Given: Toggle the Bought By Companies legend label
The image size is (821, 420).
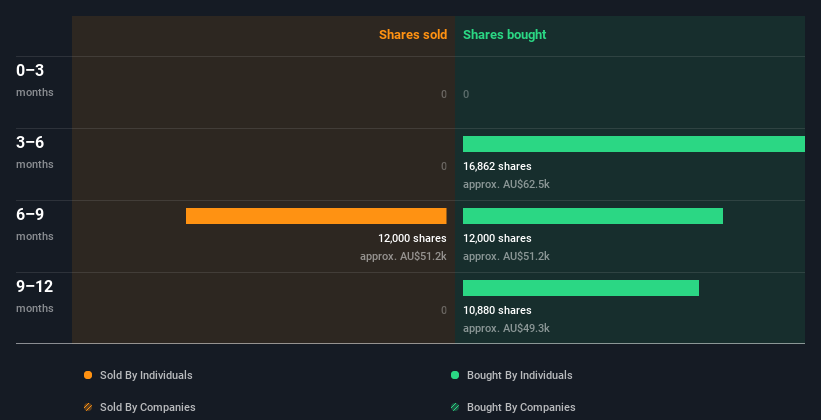Looking at the screenshot, I should (x=521, y=407).
